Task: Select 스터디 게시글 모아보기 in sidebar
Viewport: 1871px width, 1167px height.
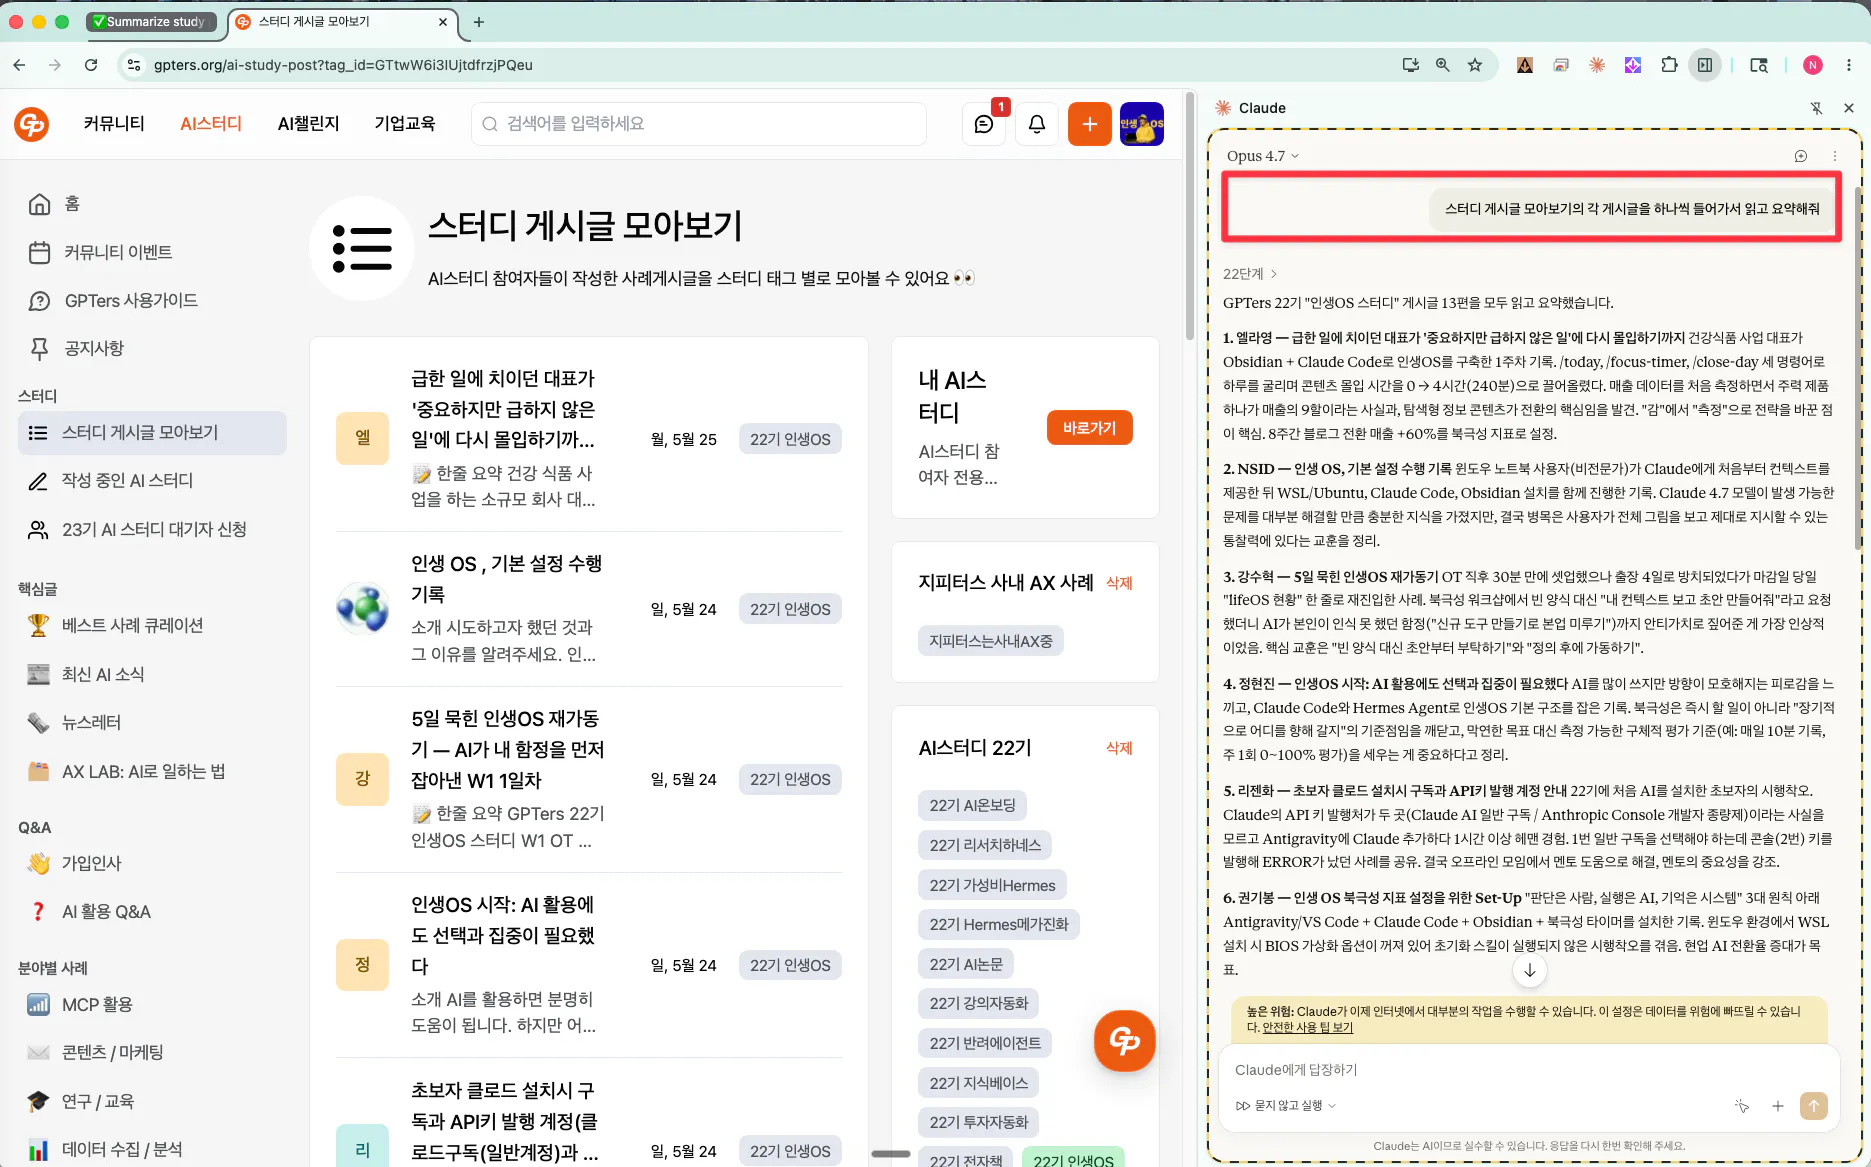Action: pos(152,432)
